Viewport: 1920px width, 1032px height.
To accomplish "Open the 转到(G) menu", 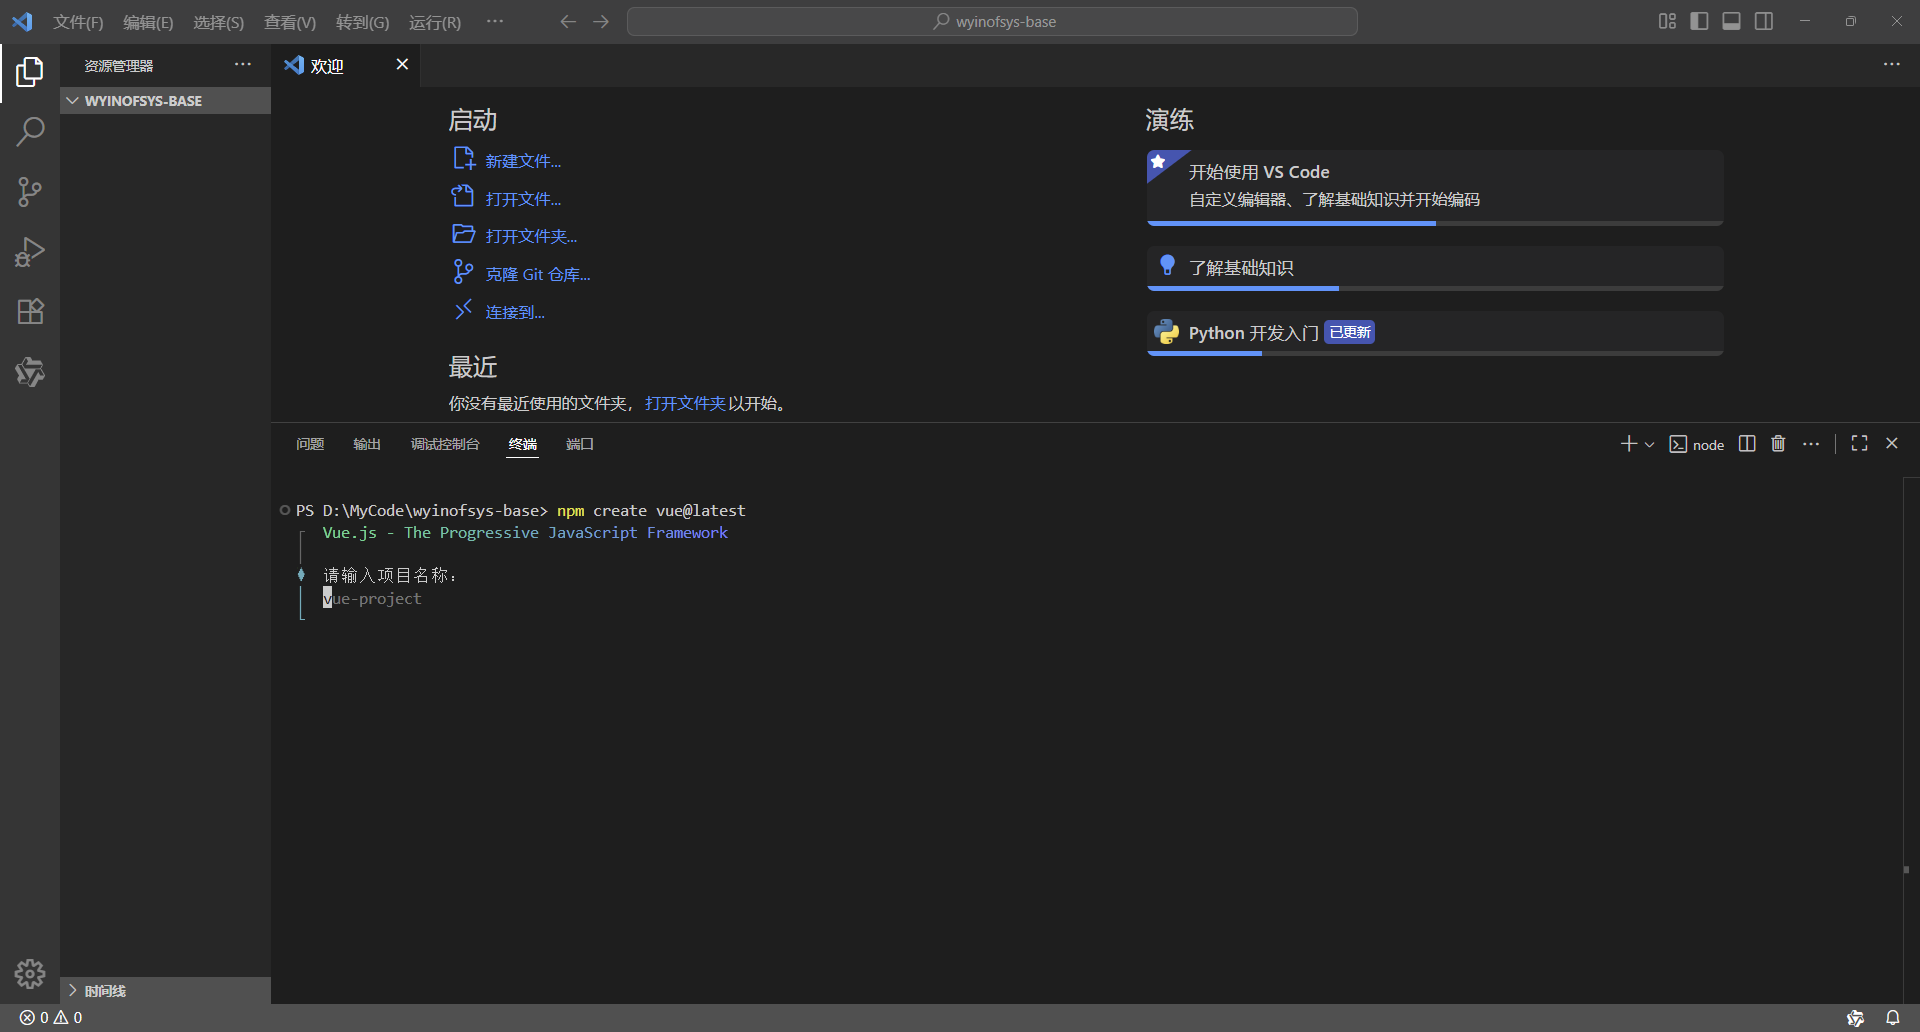I will pos(362,22).
